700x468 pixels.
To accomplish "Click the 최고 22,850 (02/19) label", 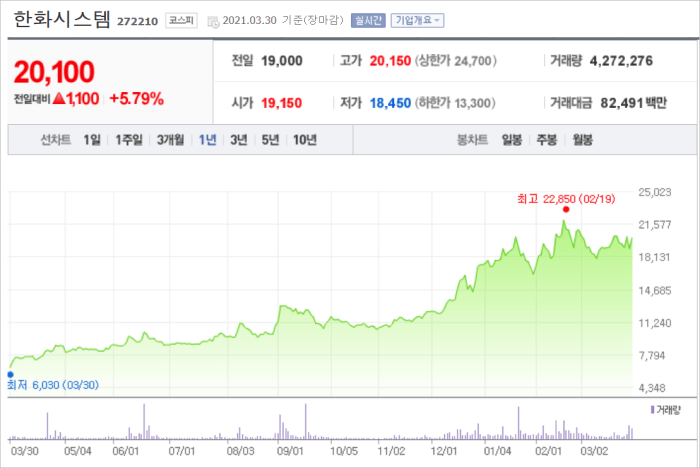I will 566,199.
